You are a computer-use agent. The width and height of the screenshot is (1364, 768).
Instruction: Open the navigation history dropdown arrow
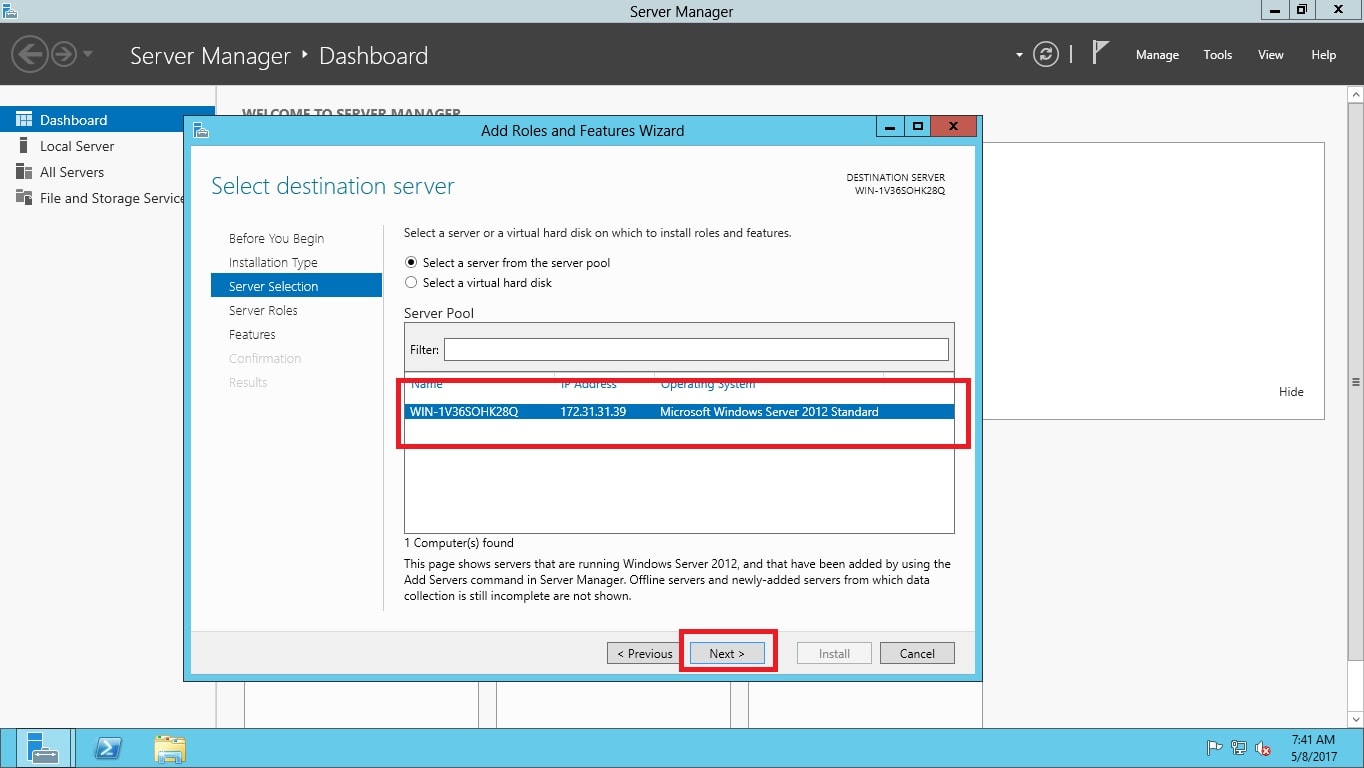88,53
